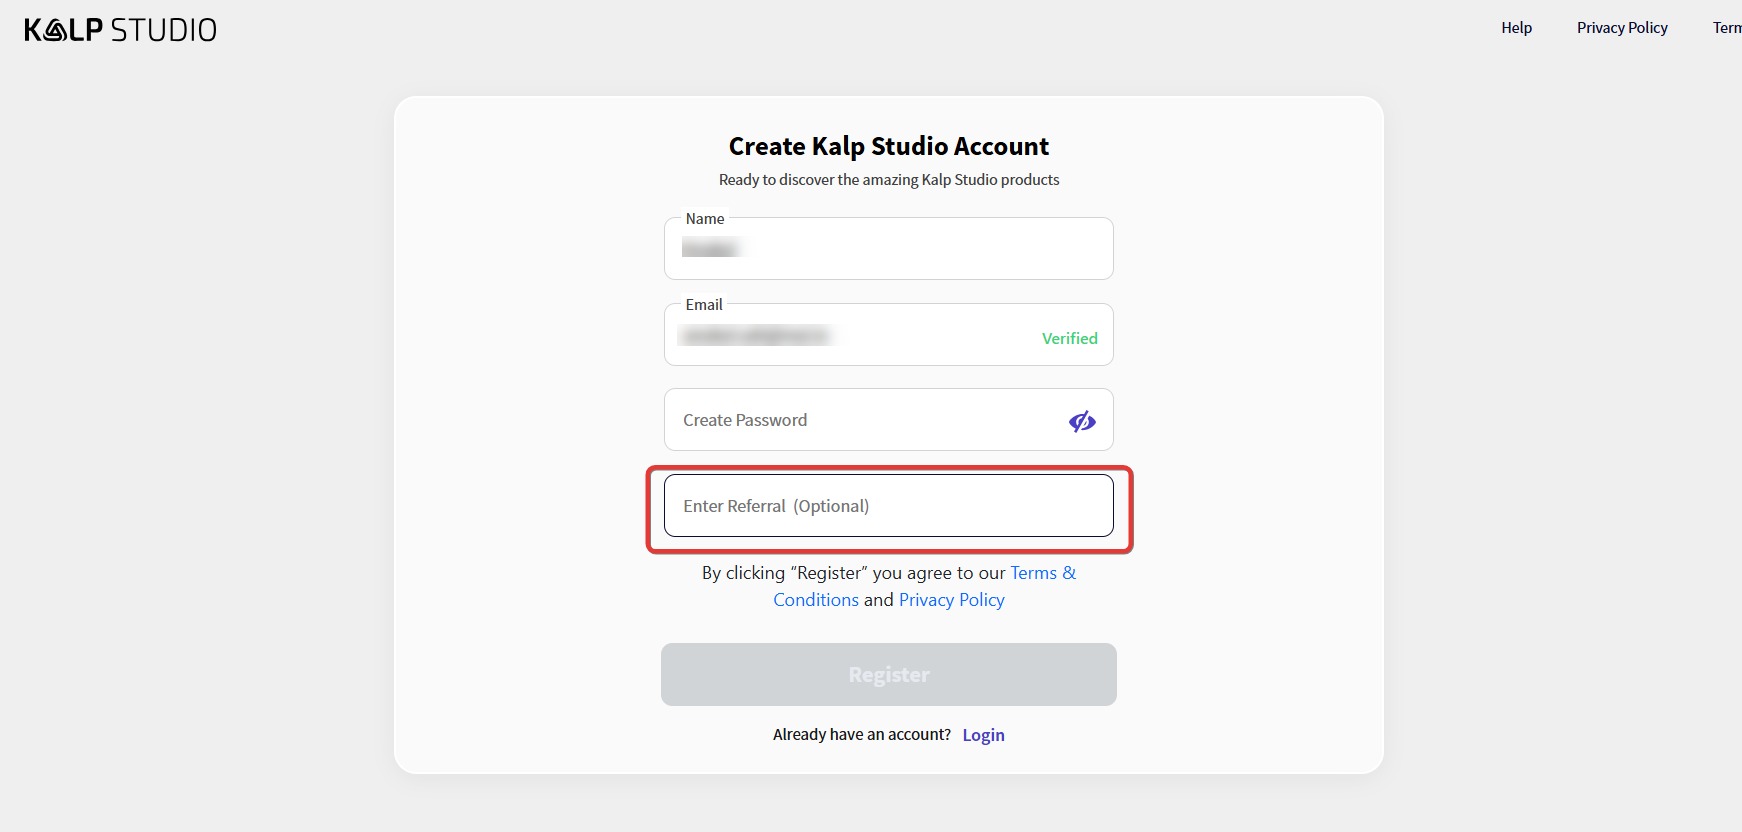This screenshot has height=832, width=1742.
Task: Click the Email floating field label
Action: (x=704, y=305)
